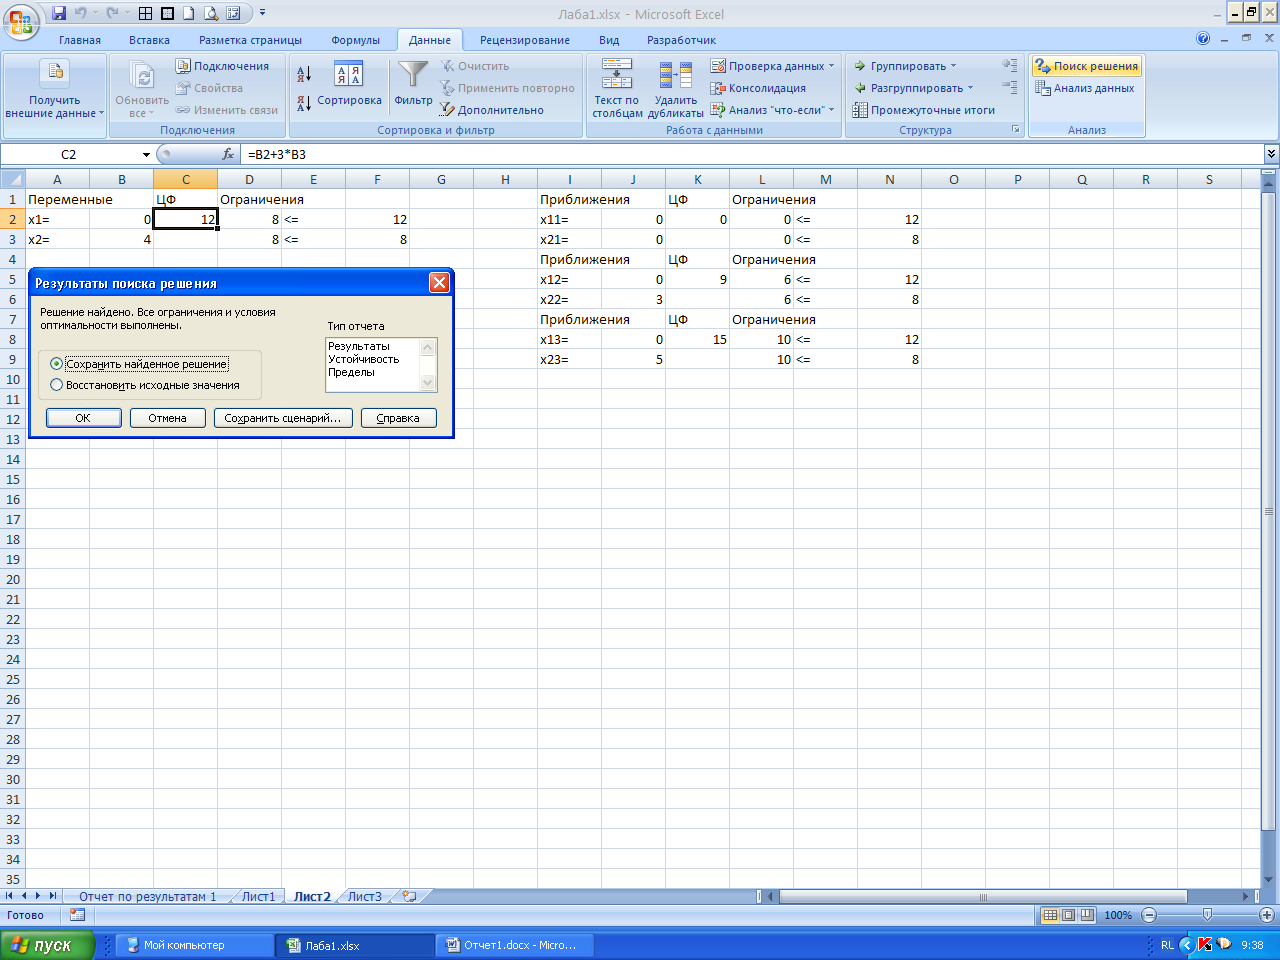This screenshot has height=960, width=1280.
Task: Open Data Analysis (Анализ данных)
Action: (1085, 88)
